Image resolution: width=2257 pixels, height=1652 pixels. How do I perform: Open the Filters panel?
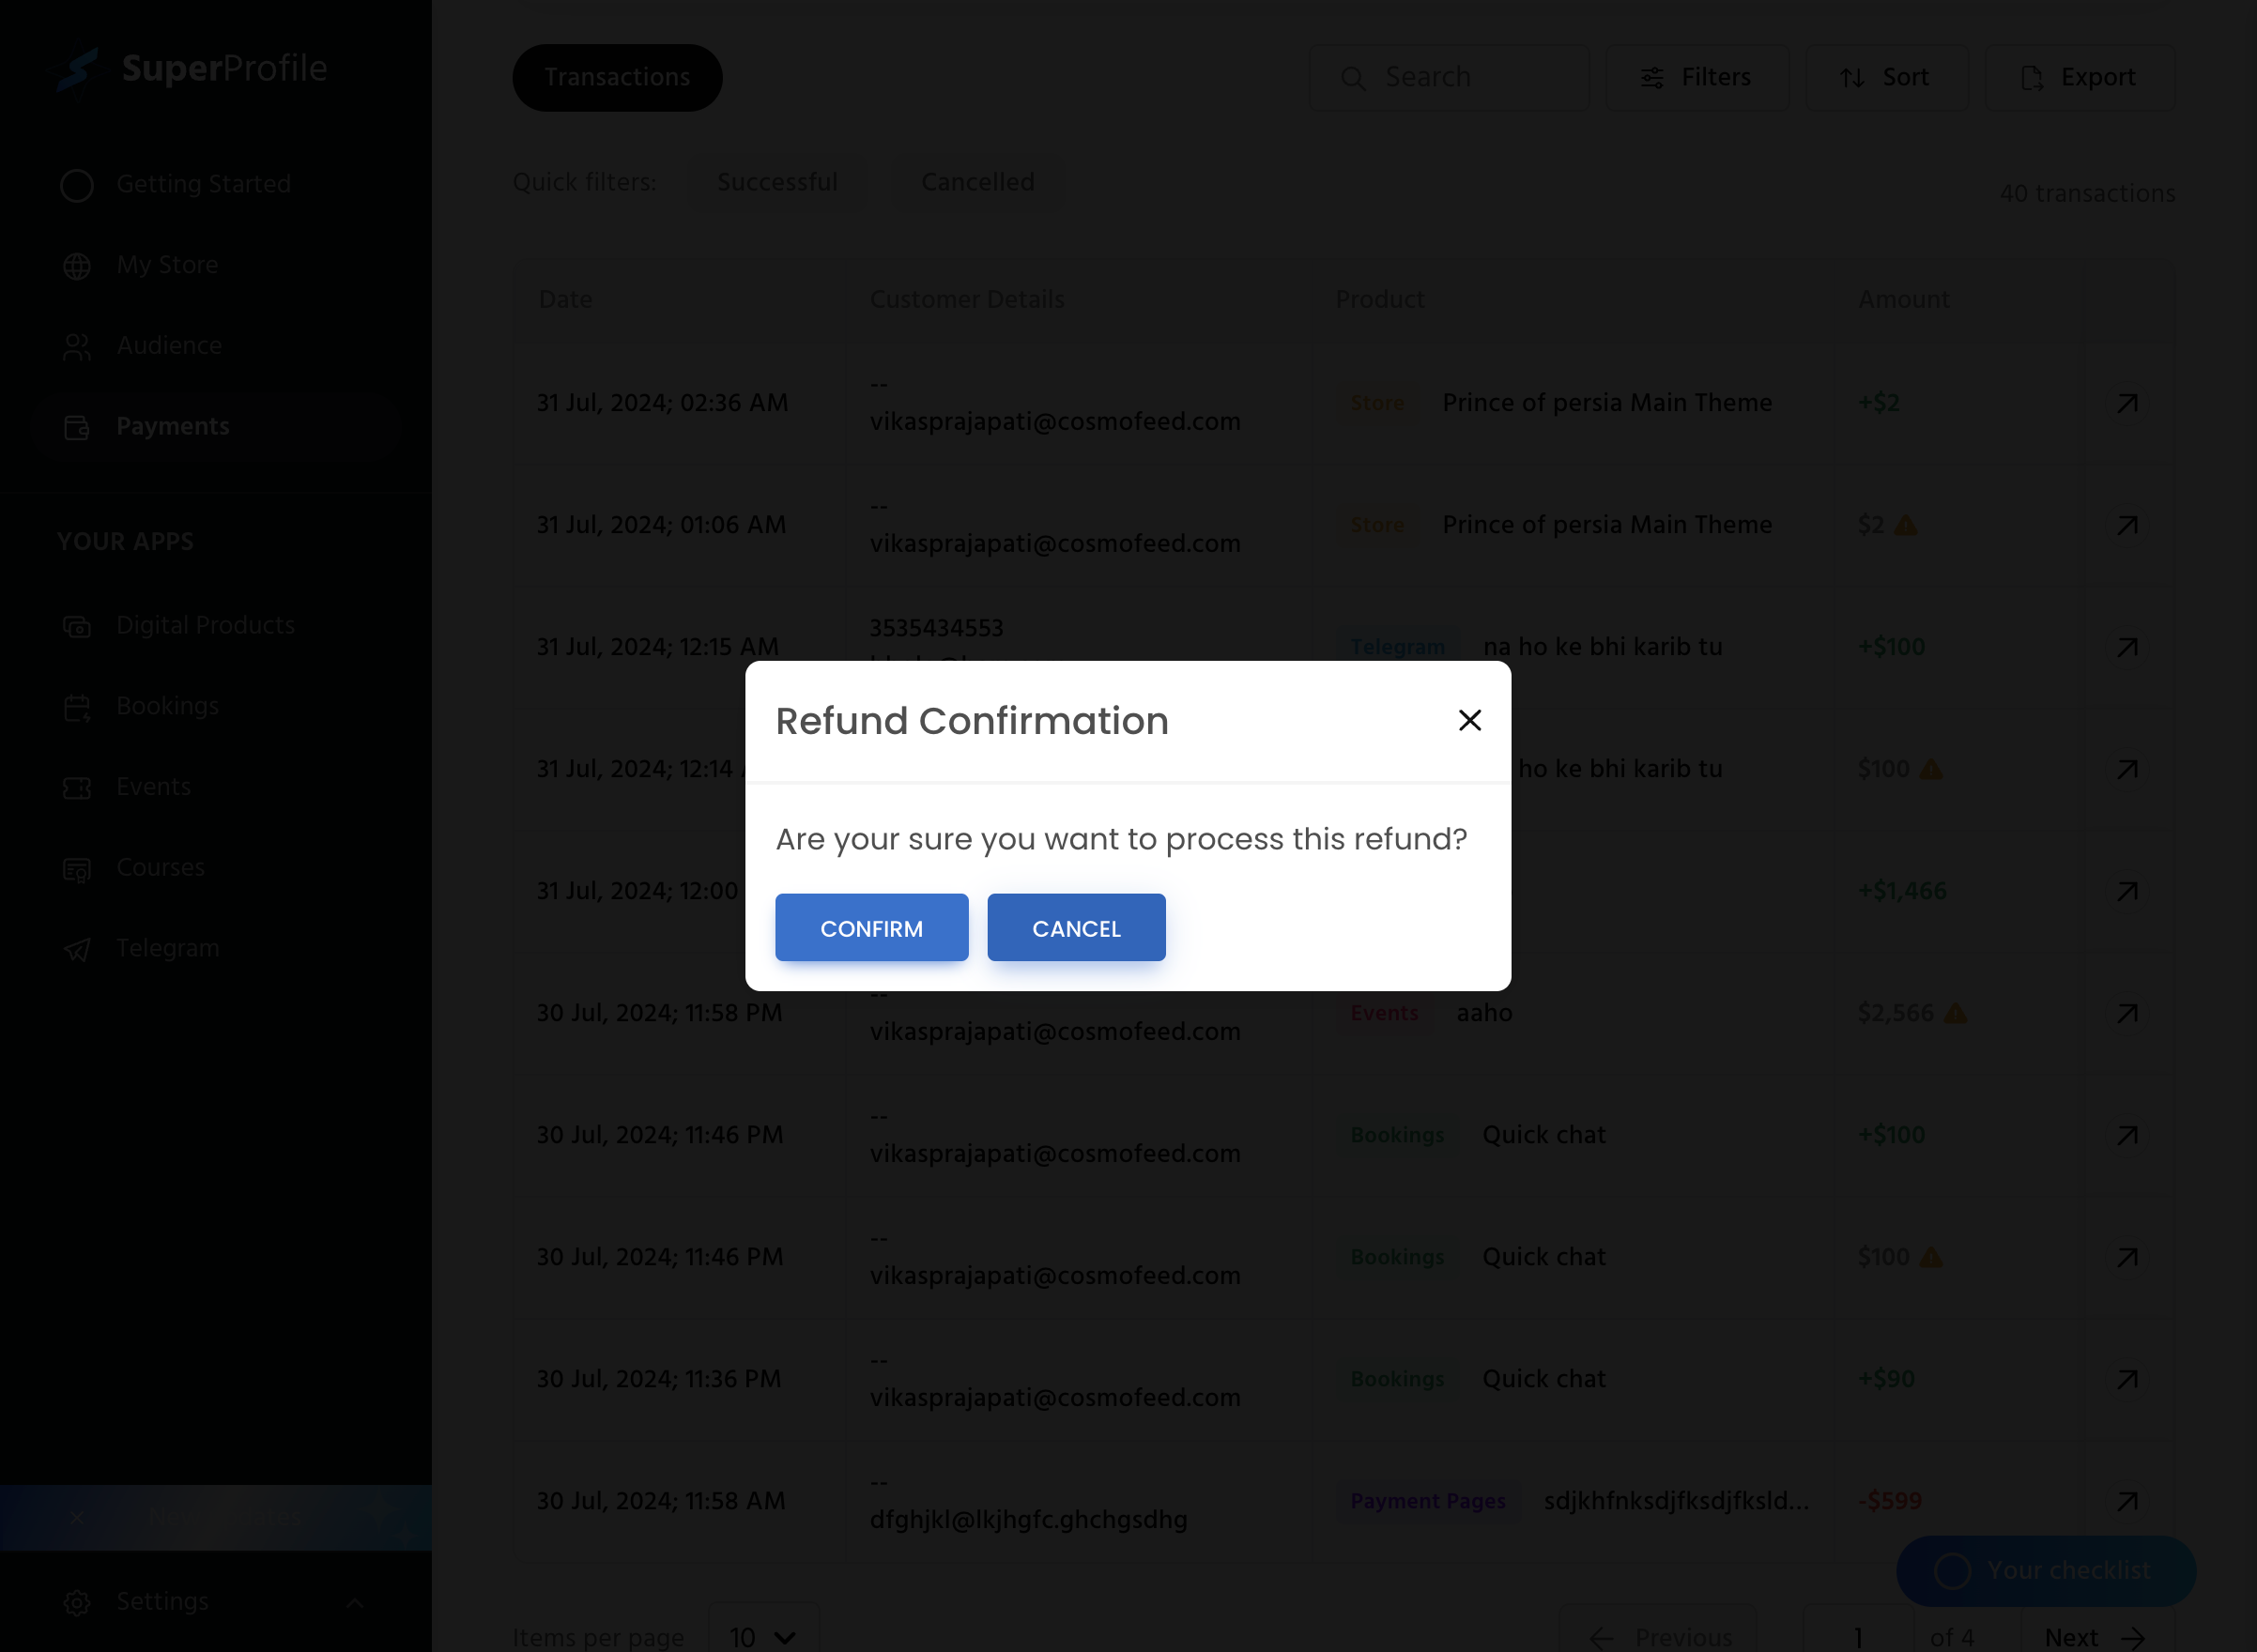coord(1695,77)
